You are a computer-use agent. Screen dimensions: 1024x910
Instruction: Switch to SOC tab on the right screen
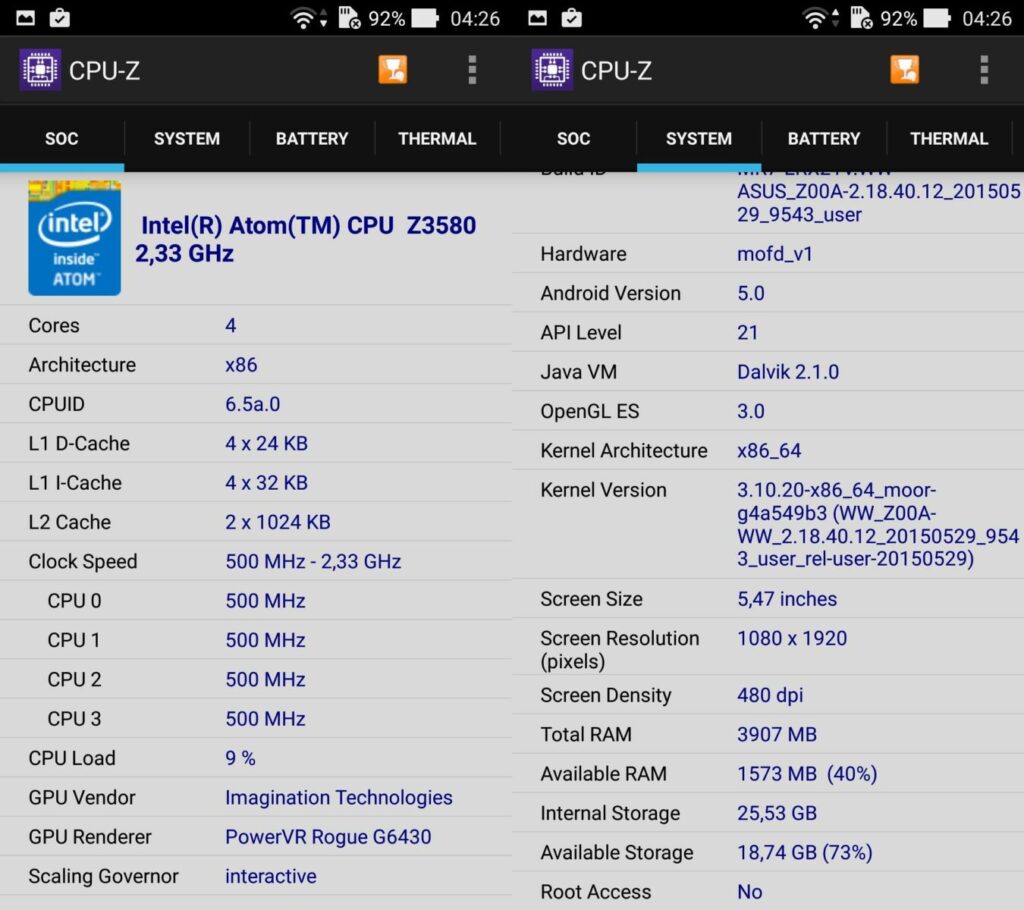[x=573, y=139]
